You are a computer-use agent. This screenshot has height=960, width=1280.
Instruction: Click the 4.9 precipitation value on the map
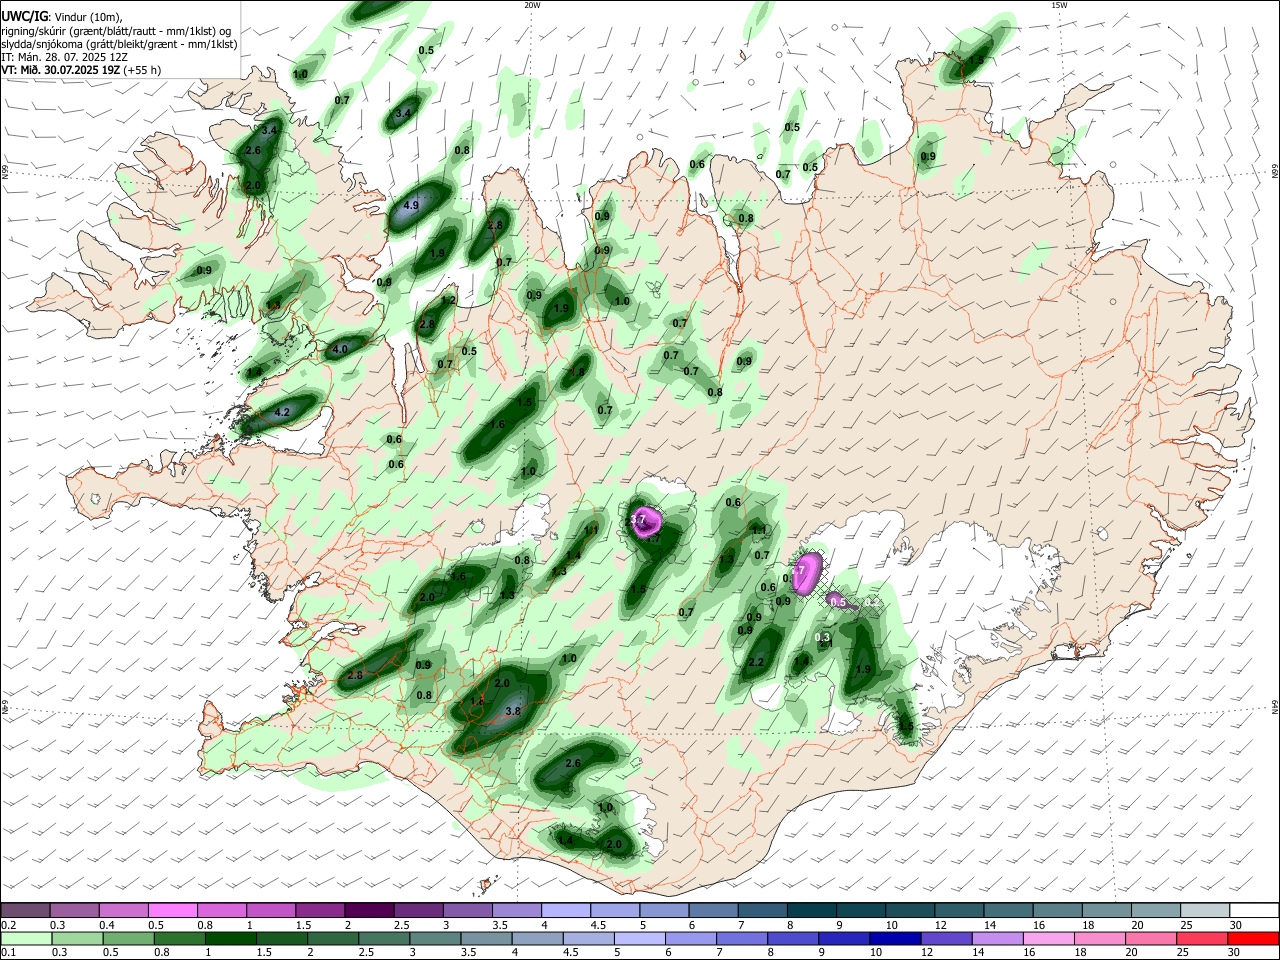pos(411,205)
